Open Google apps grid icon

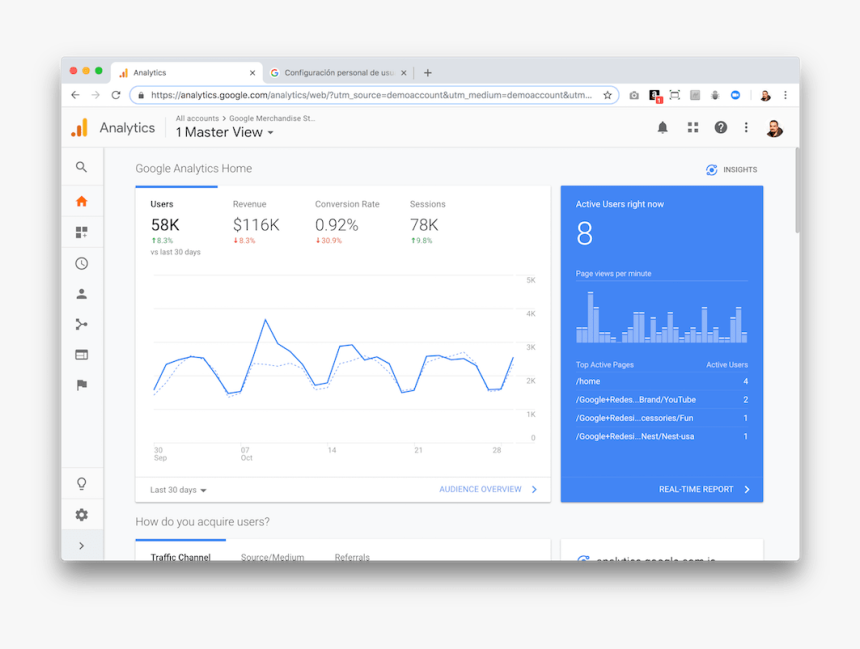coord(693,127)
